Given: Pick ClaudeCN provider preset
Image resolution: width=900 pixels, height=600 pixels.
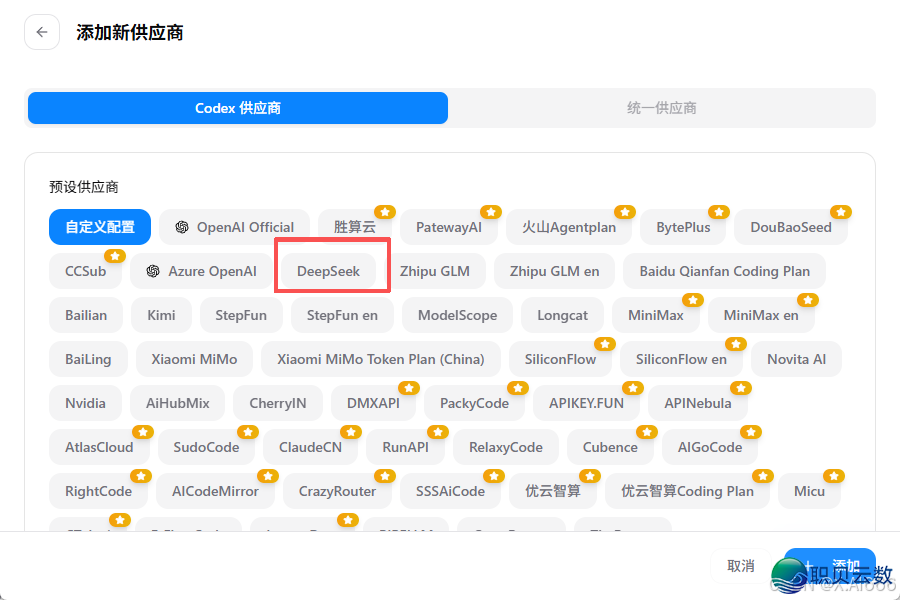Looking at the screenshot, I should point(311,447).
